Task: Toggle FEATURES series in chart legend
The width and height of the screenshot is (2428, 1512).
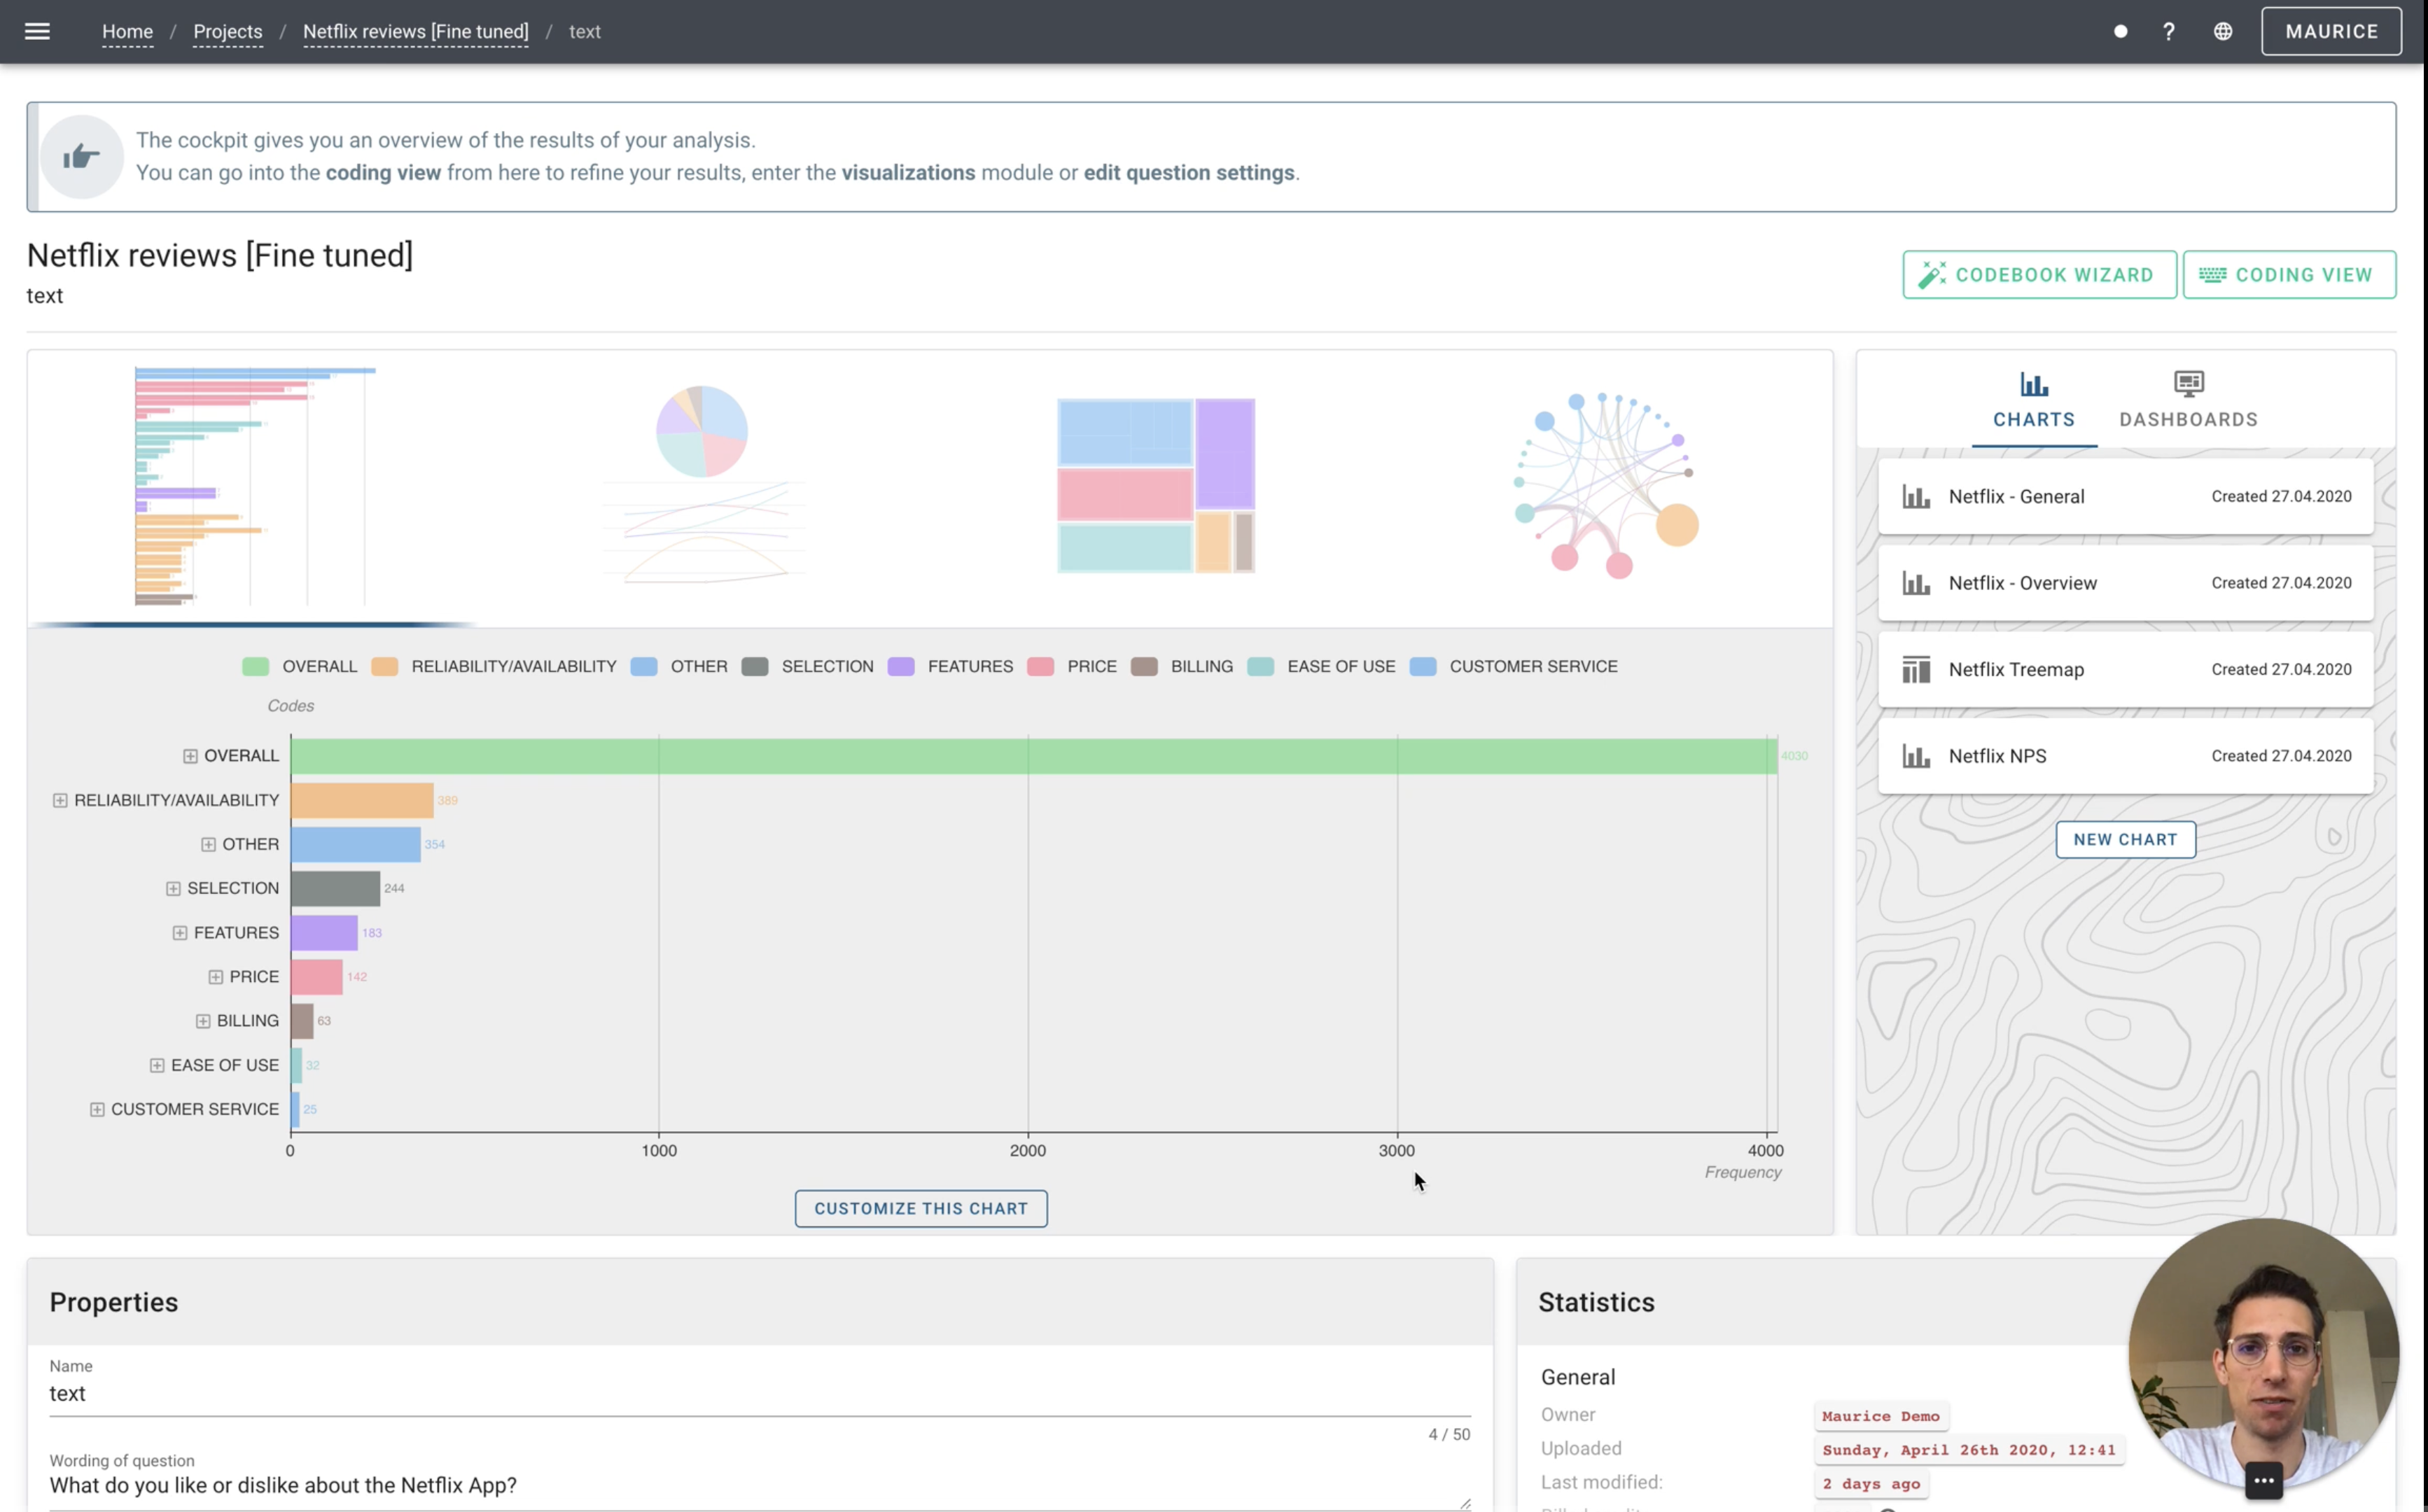Action: click(950, 667)
